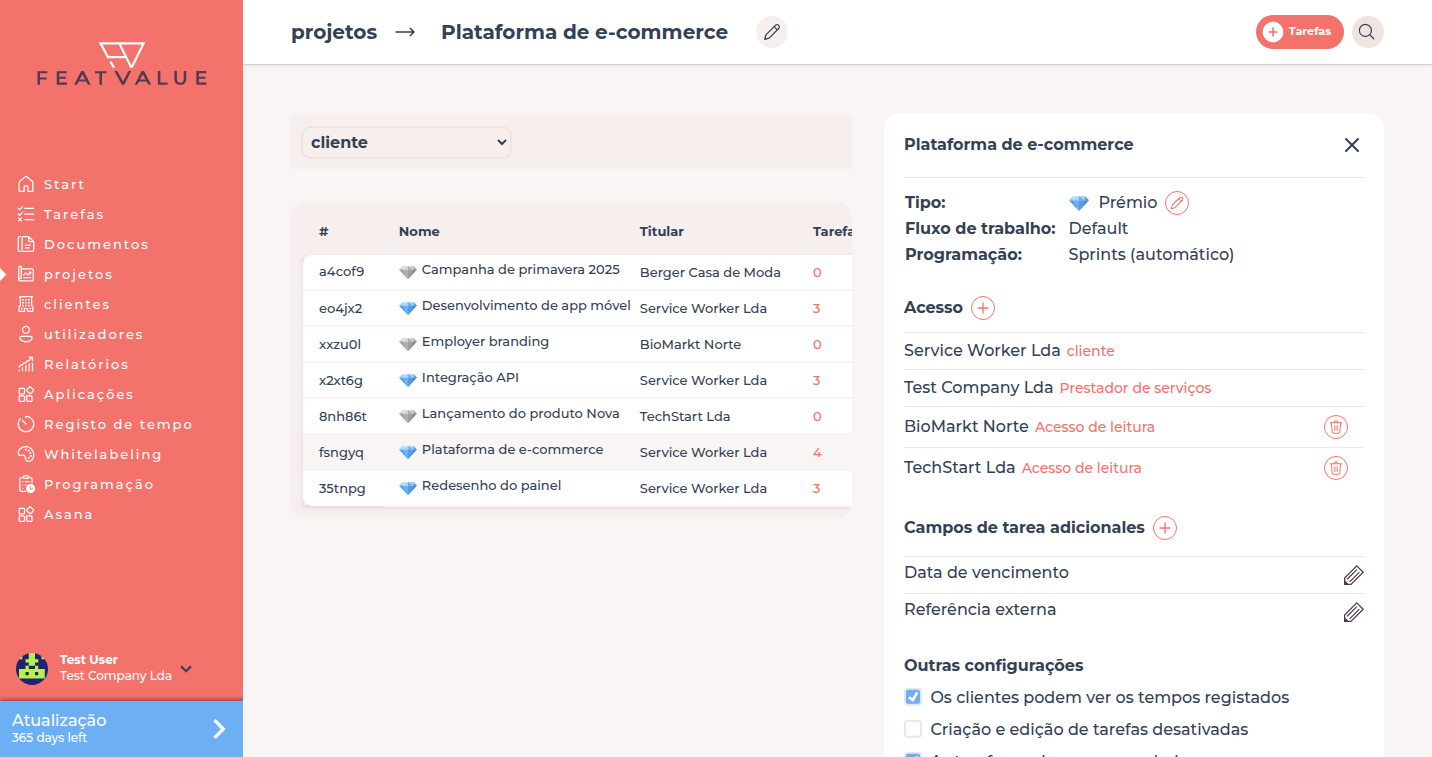Click the Atualização banner arrow
The height and width of the screenshot is (757, 1432).
tap(219, 729)
